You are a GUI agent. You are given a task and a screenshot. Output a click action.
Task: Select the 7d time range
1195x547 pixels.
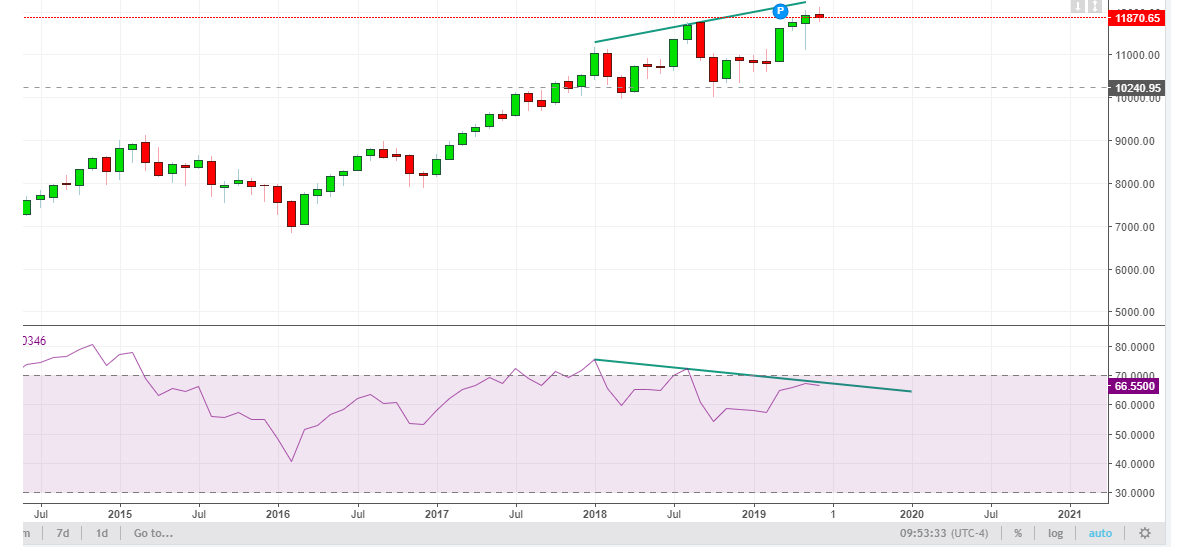[63, 533]
